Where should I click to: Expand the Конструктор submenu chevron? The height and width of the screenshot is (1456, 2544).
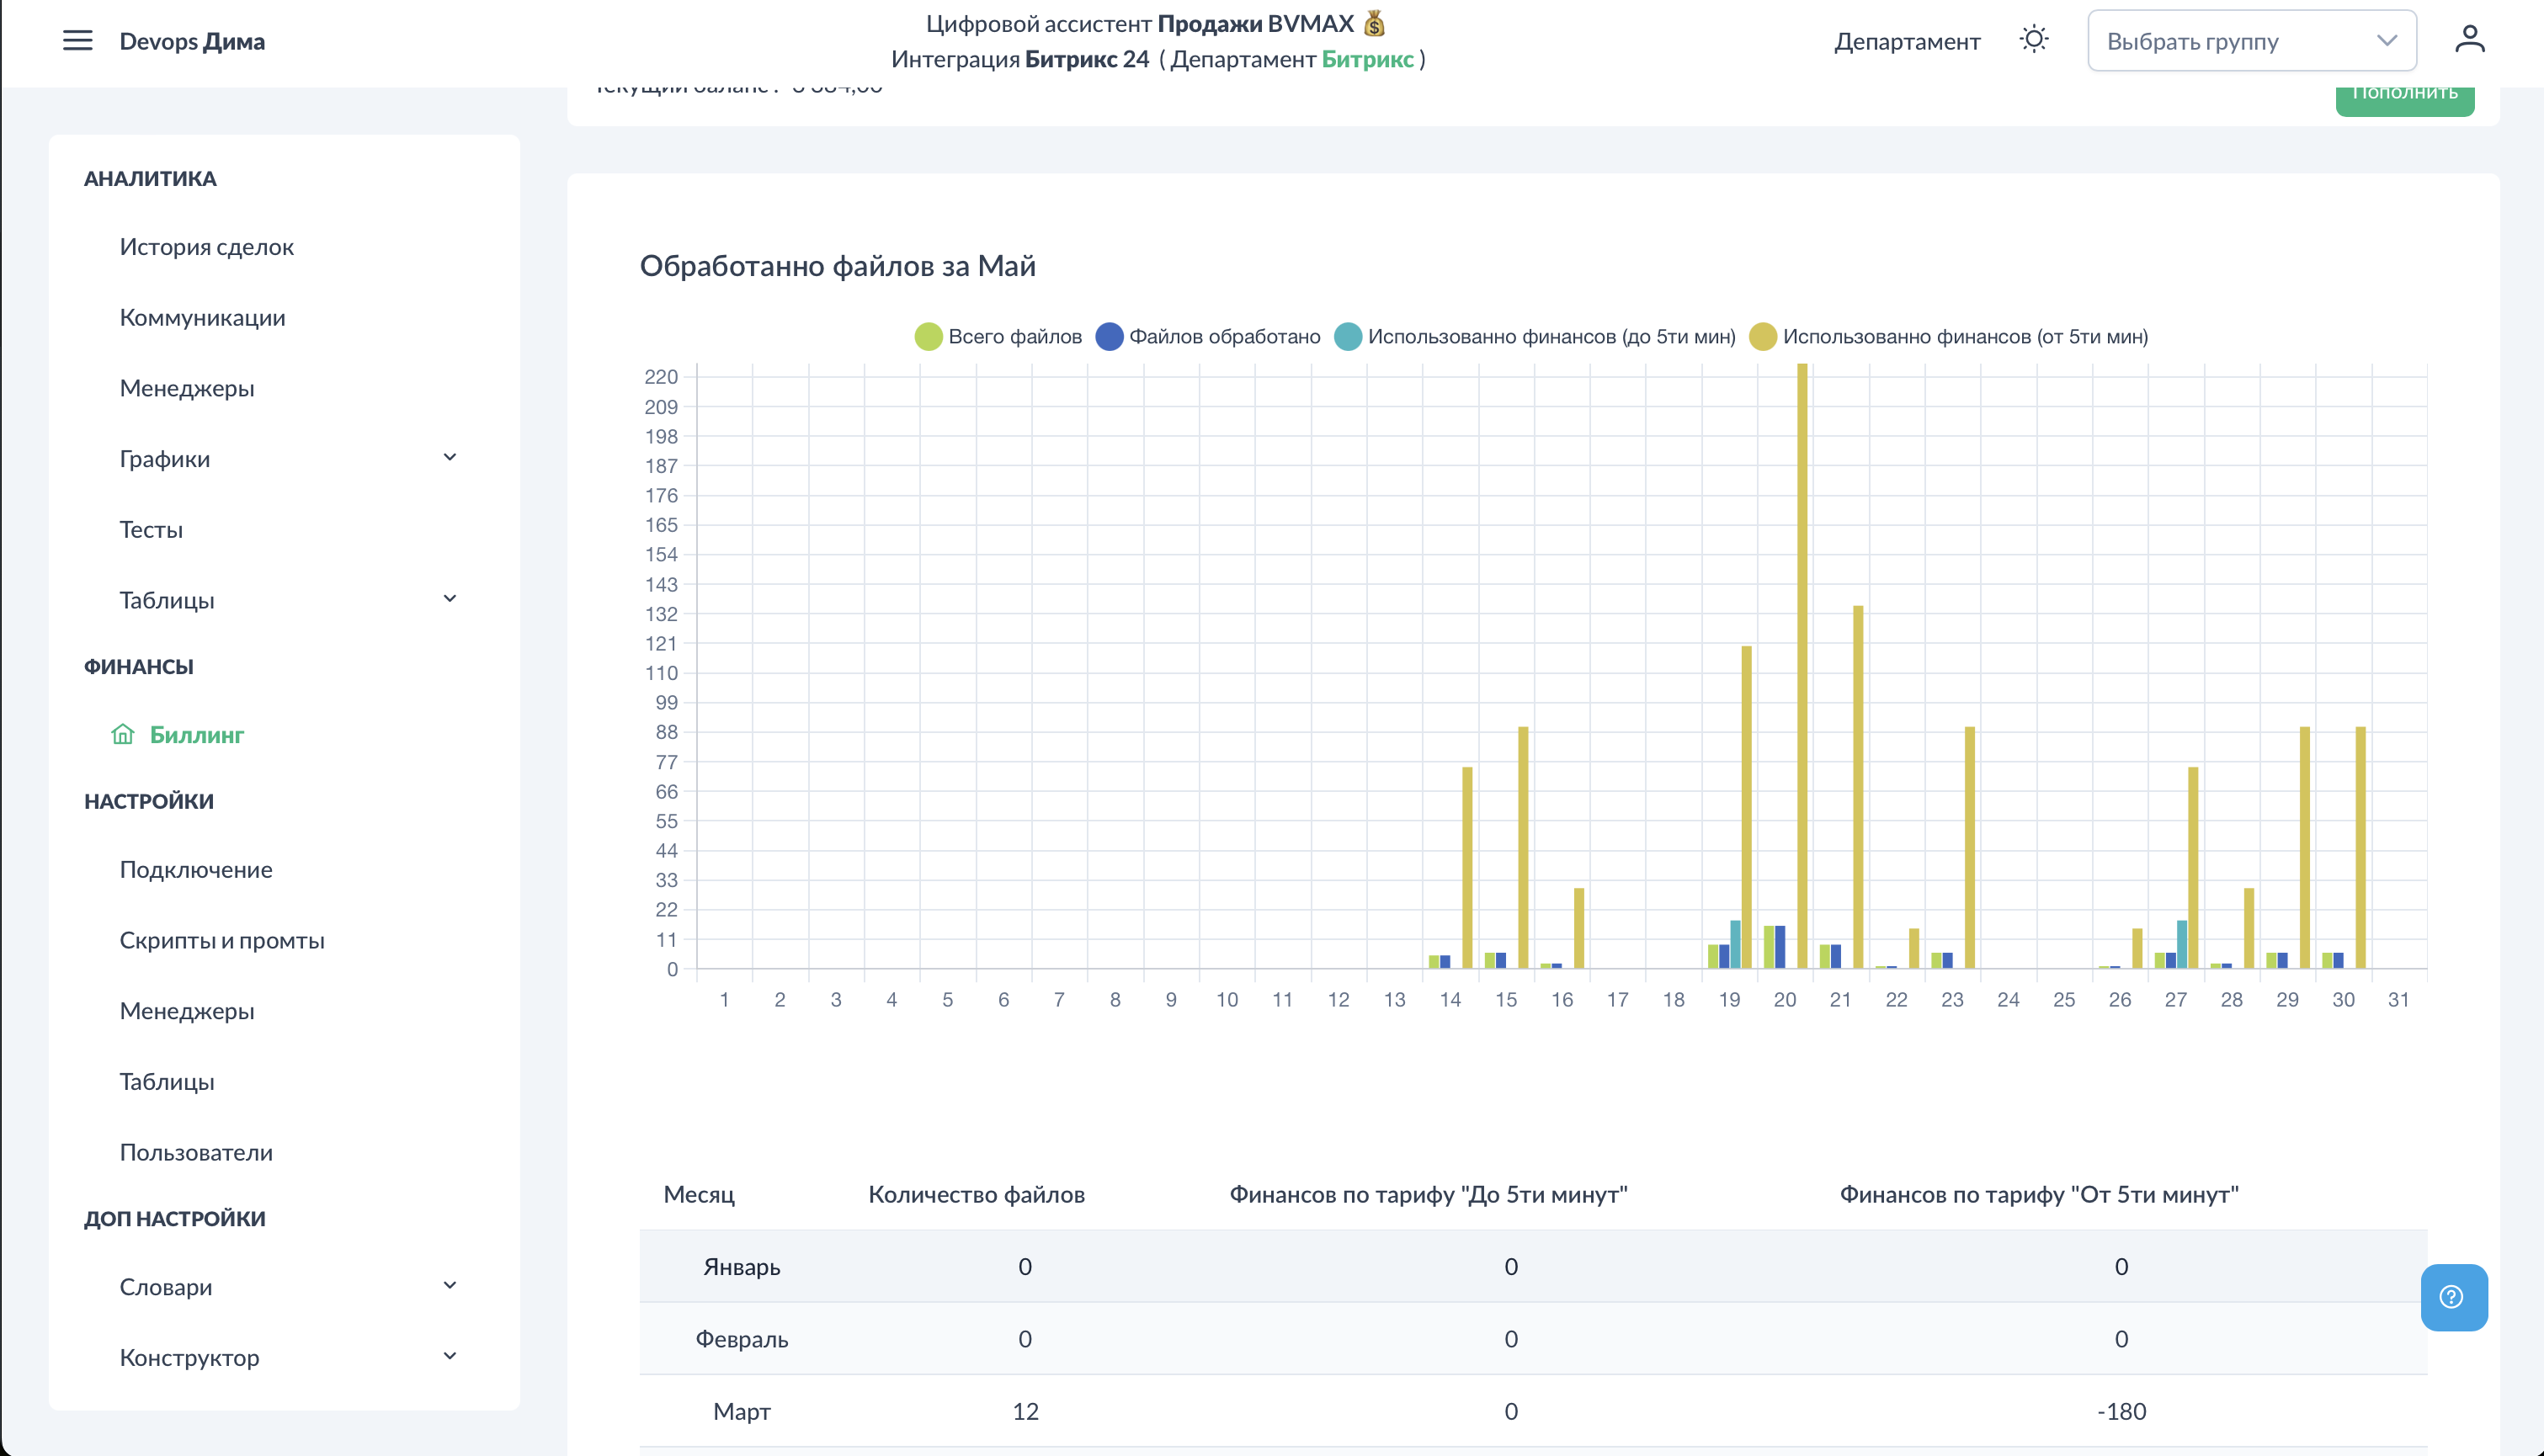pyautogui.click(x=449, y=1356)
